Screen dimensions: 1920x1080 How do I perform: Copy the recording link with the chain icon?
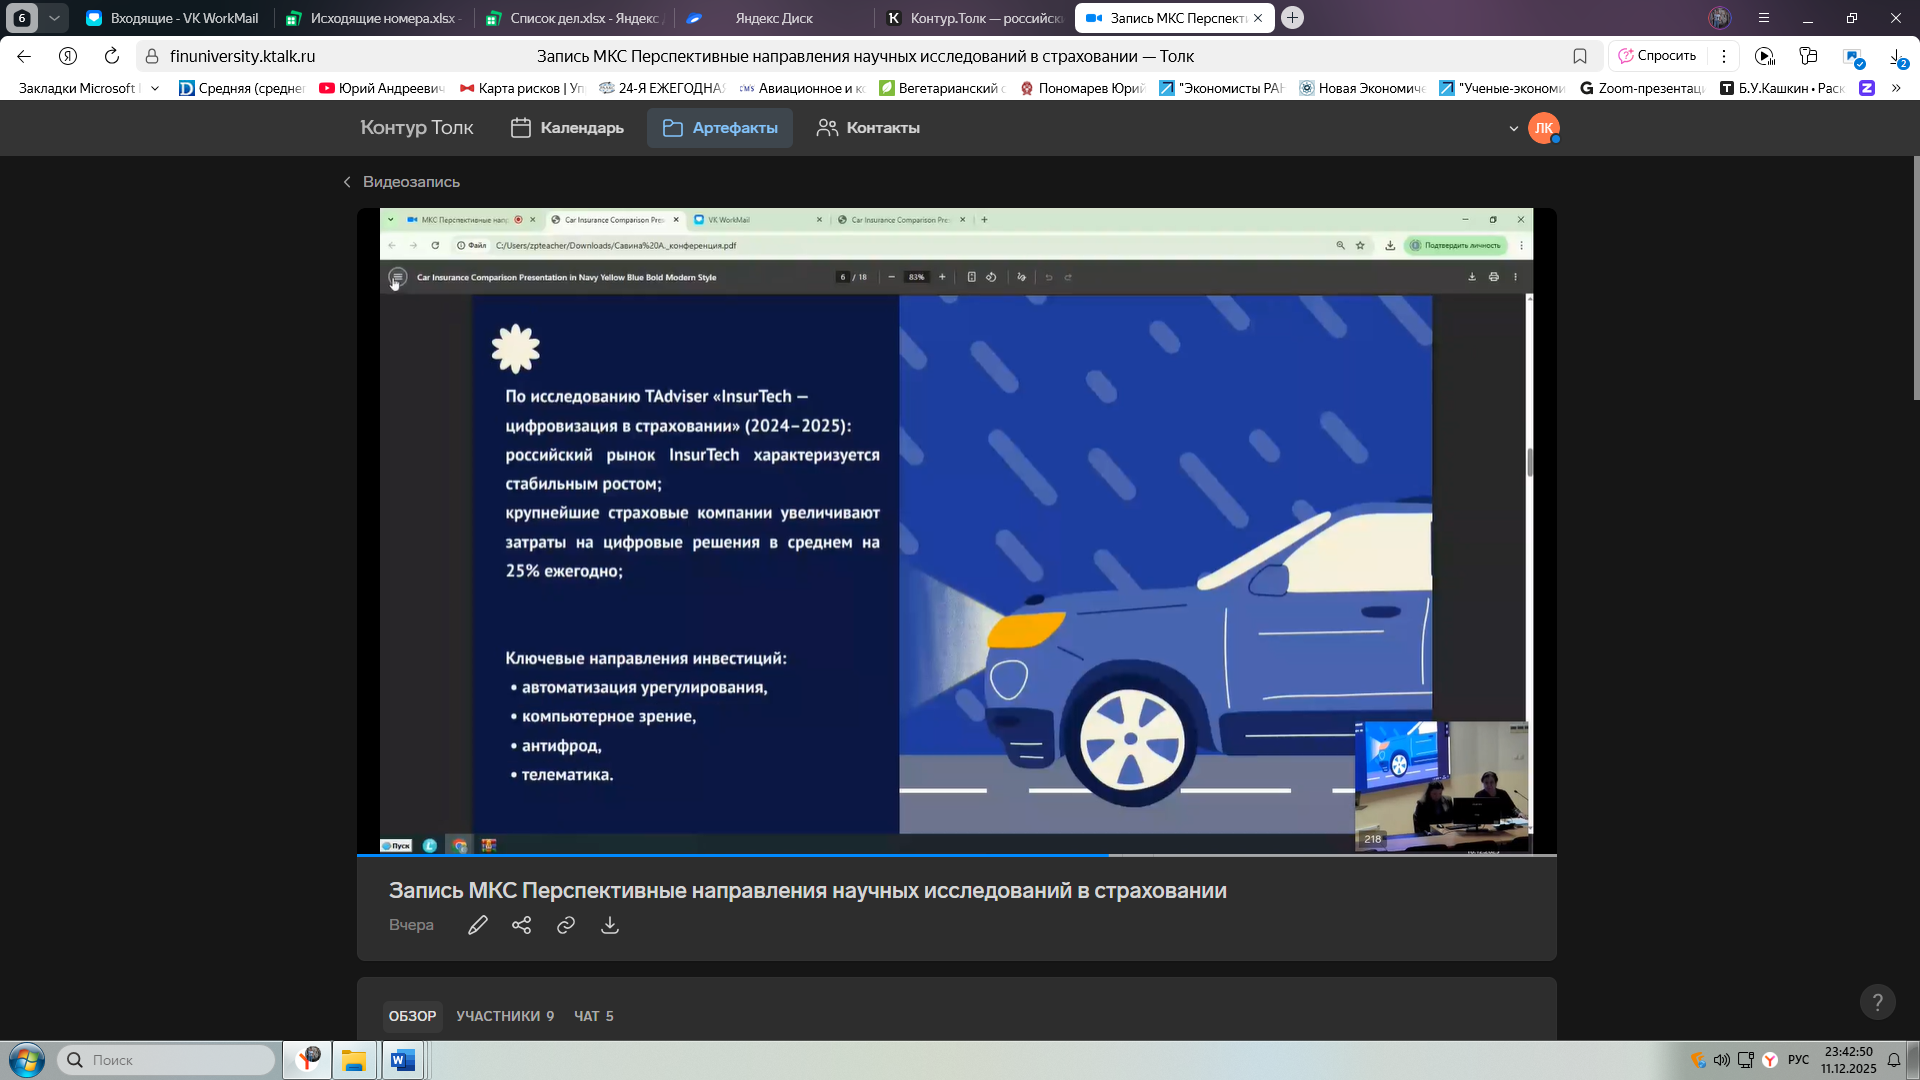click(565, 925)
